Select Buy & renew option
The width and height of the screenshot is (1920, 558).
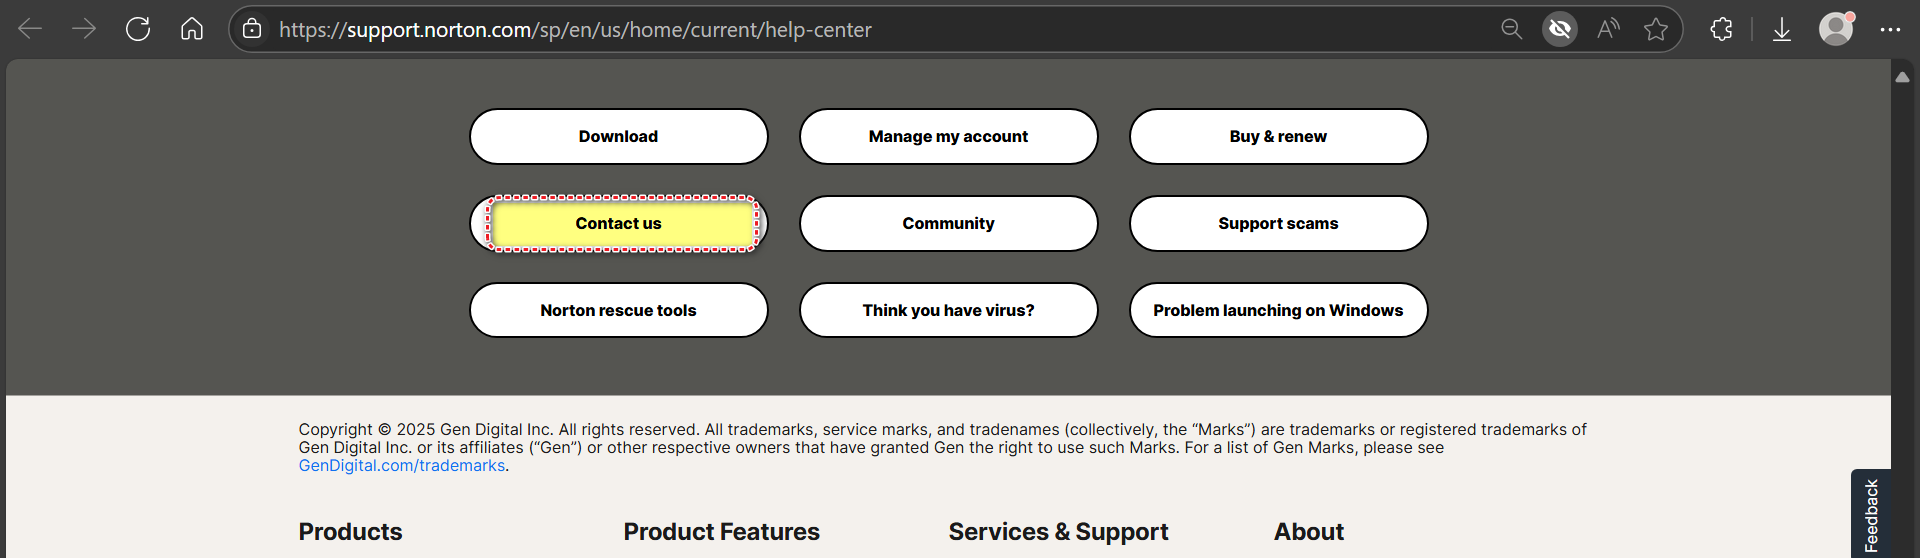pos(1278,137)
